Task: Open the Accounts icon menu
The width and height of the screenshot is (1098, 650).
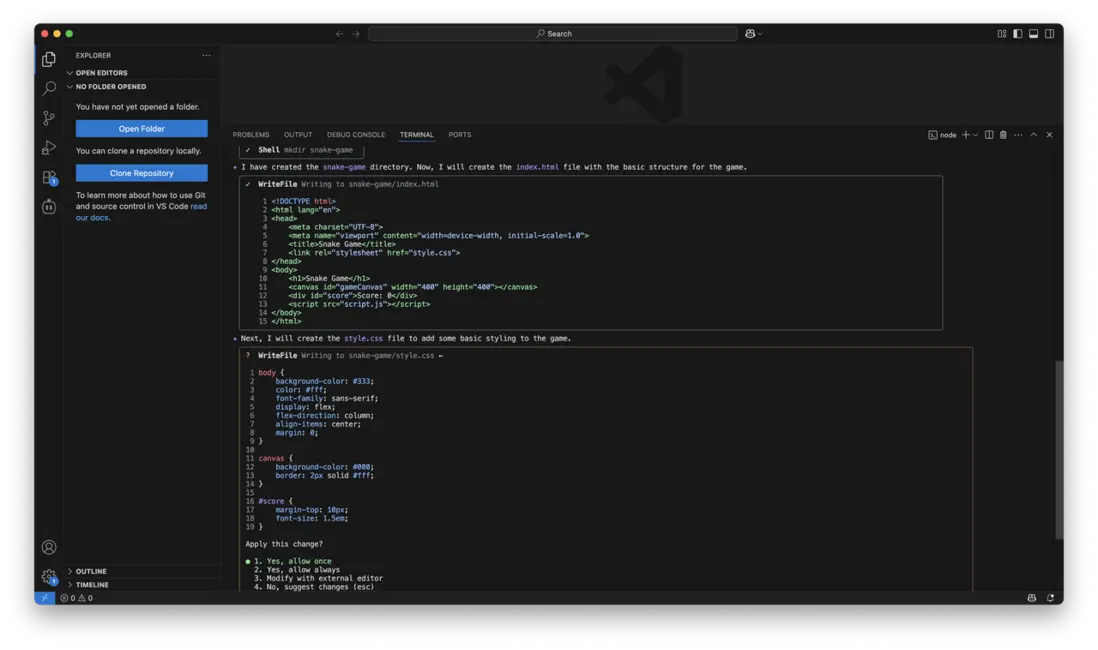Action: click(x=48, y=547)
